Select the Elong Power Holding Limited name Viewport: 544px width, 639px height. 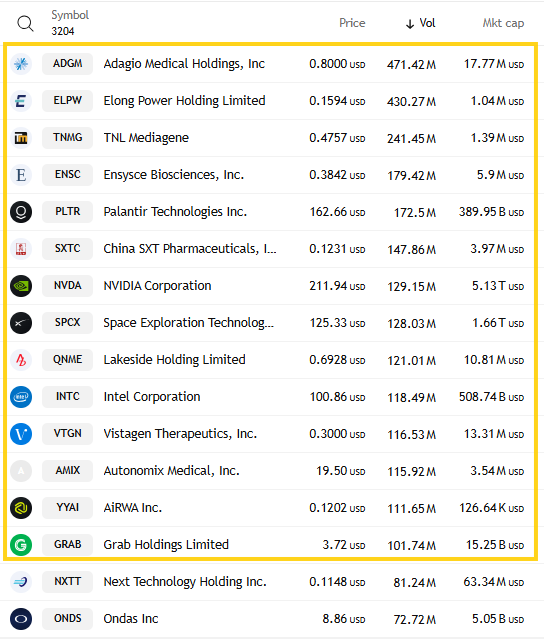pos(184,101)
